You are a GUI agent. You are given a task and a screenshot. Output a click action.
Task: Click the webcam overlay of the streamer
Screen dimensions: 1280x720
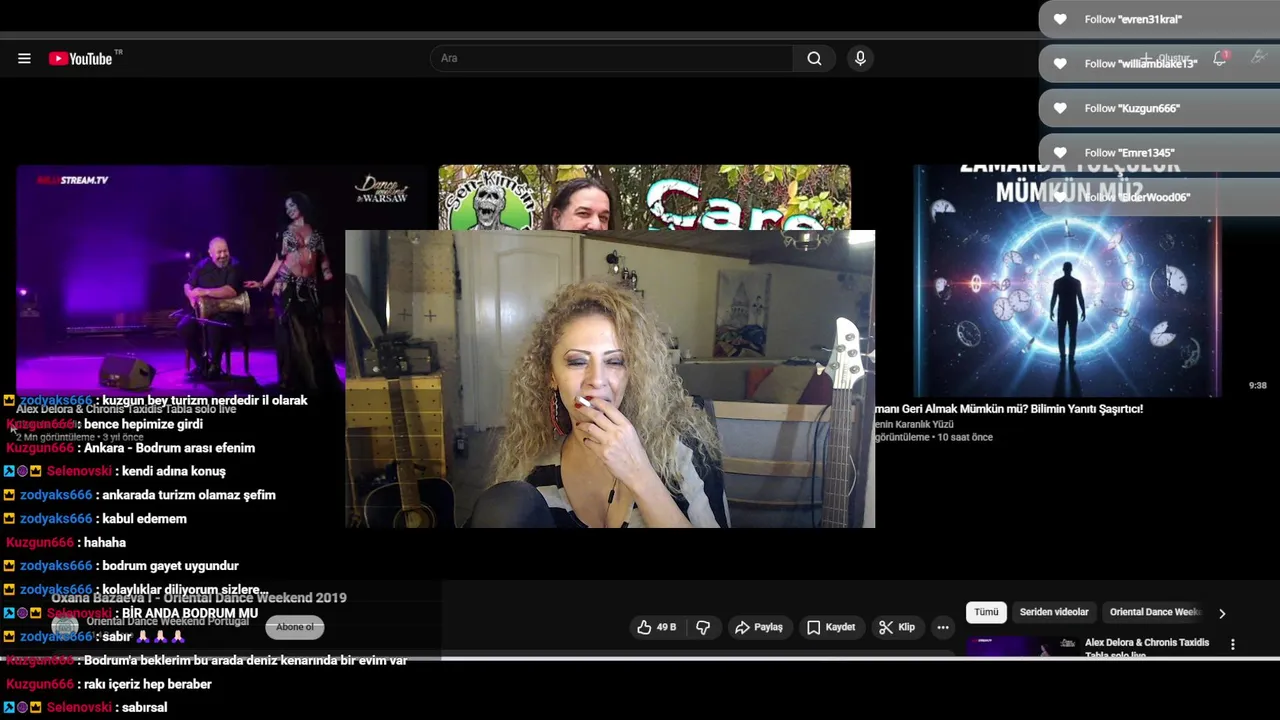pyautogui.click(x=610, y=379)
